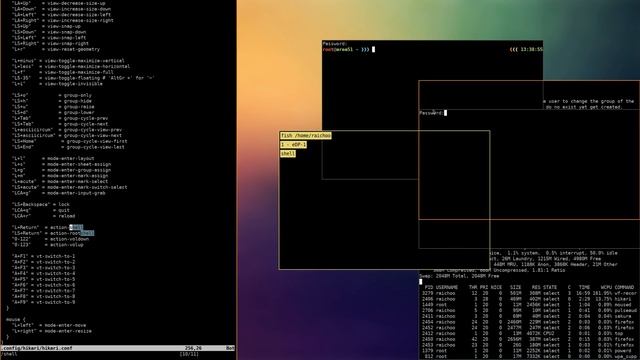Click the "vt-switch-to-1" line
The width and height of the screenshot is (640, 360).
coord(43,256)
